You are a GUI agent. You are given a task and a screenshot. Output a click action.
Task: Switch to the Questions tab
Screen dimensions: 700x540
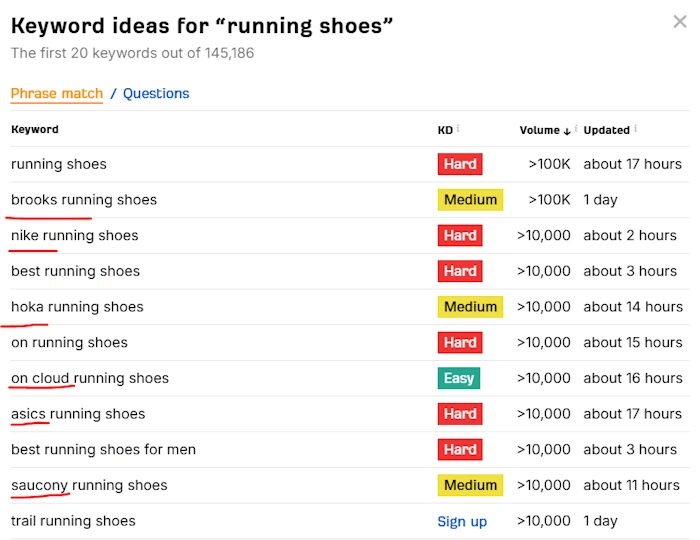156,93
